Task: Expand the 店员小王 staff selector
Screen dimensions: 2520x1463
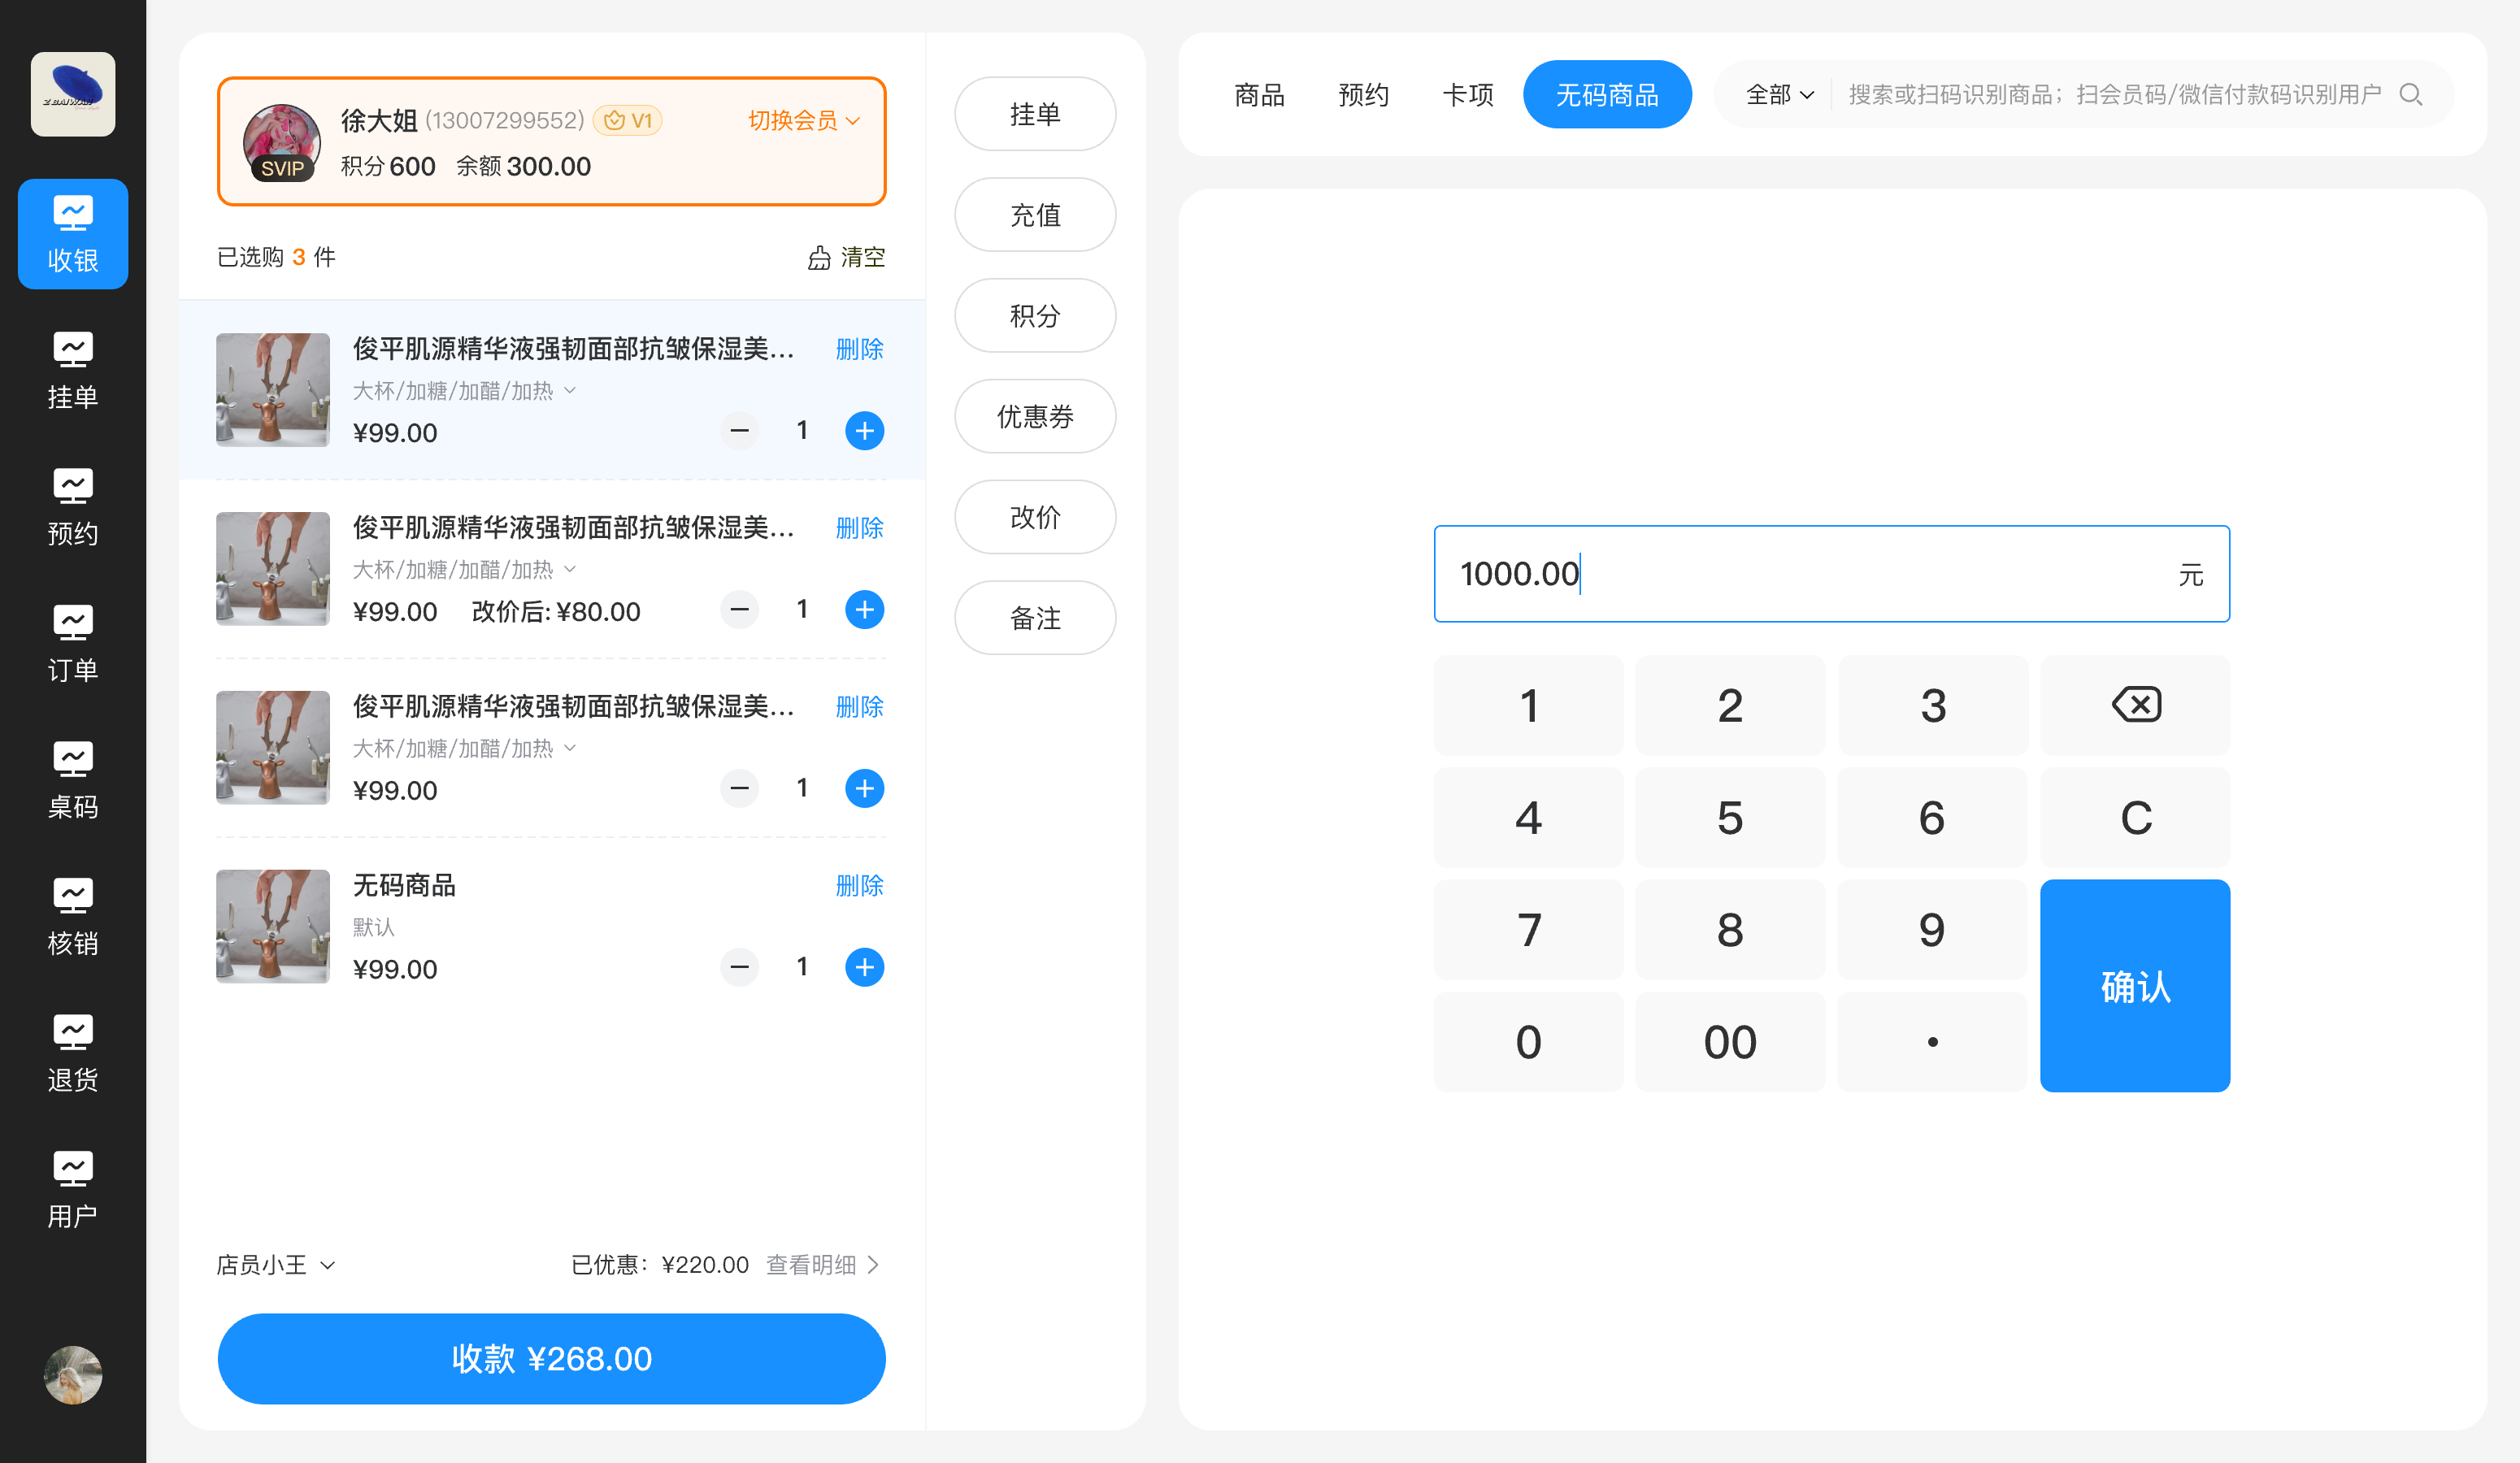Action: (x=275, y=1265)
